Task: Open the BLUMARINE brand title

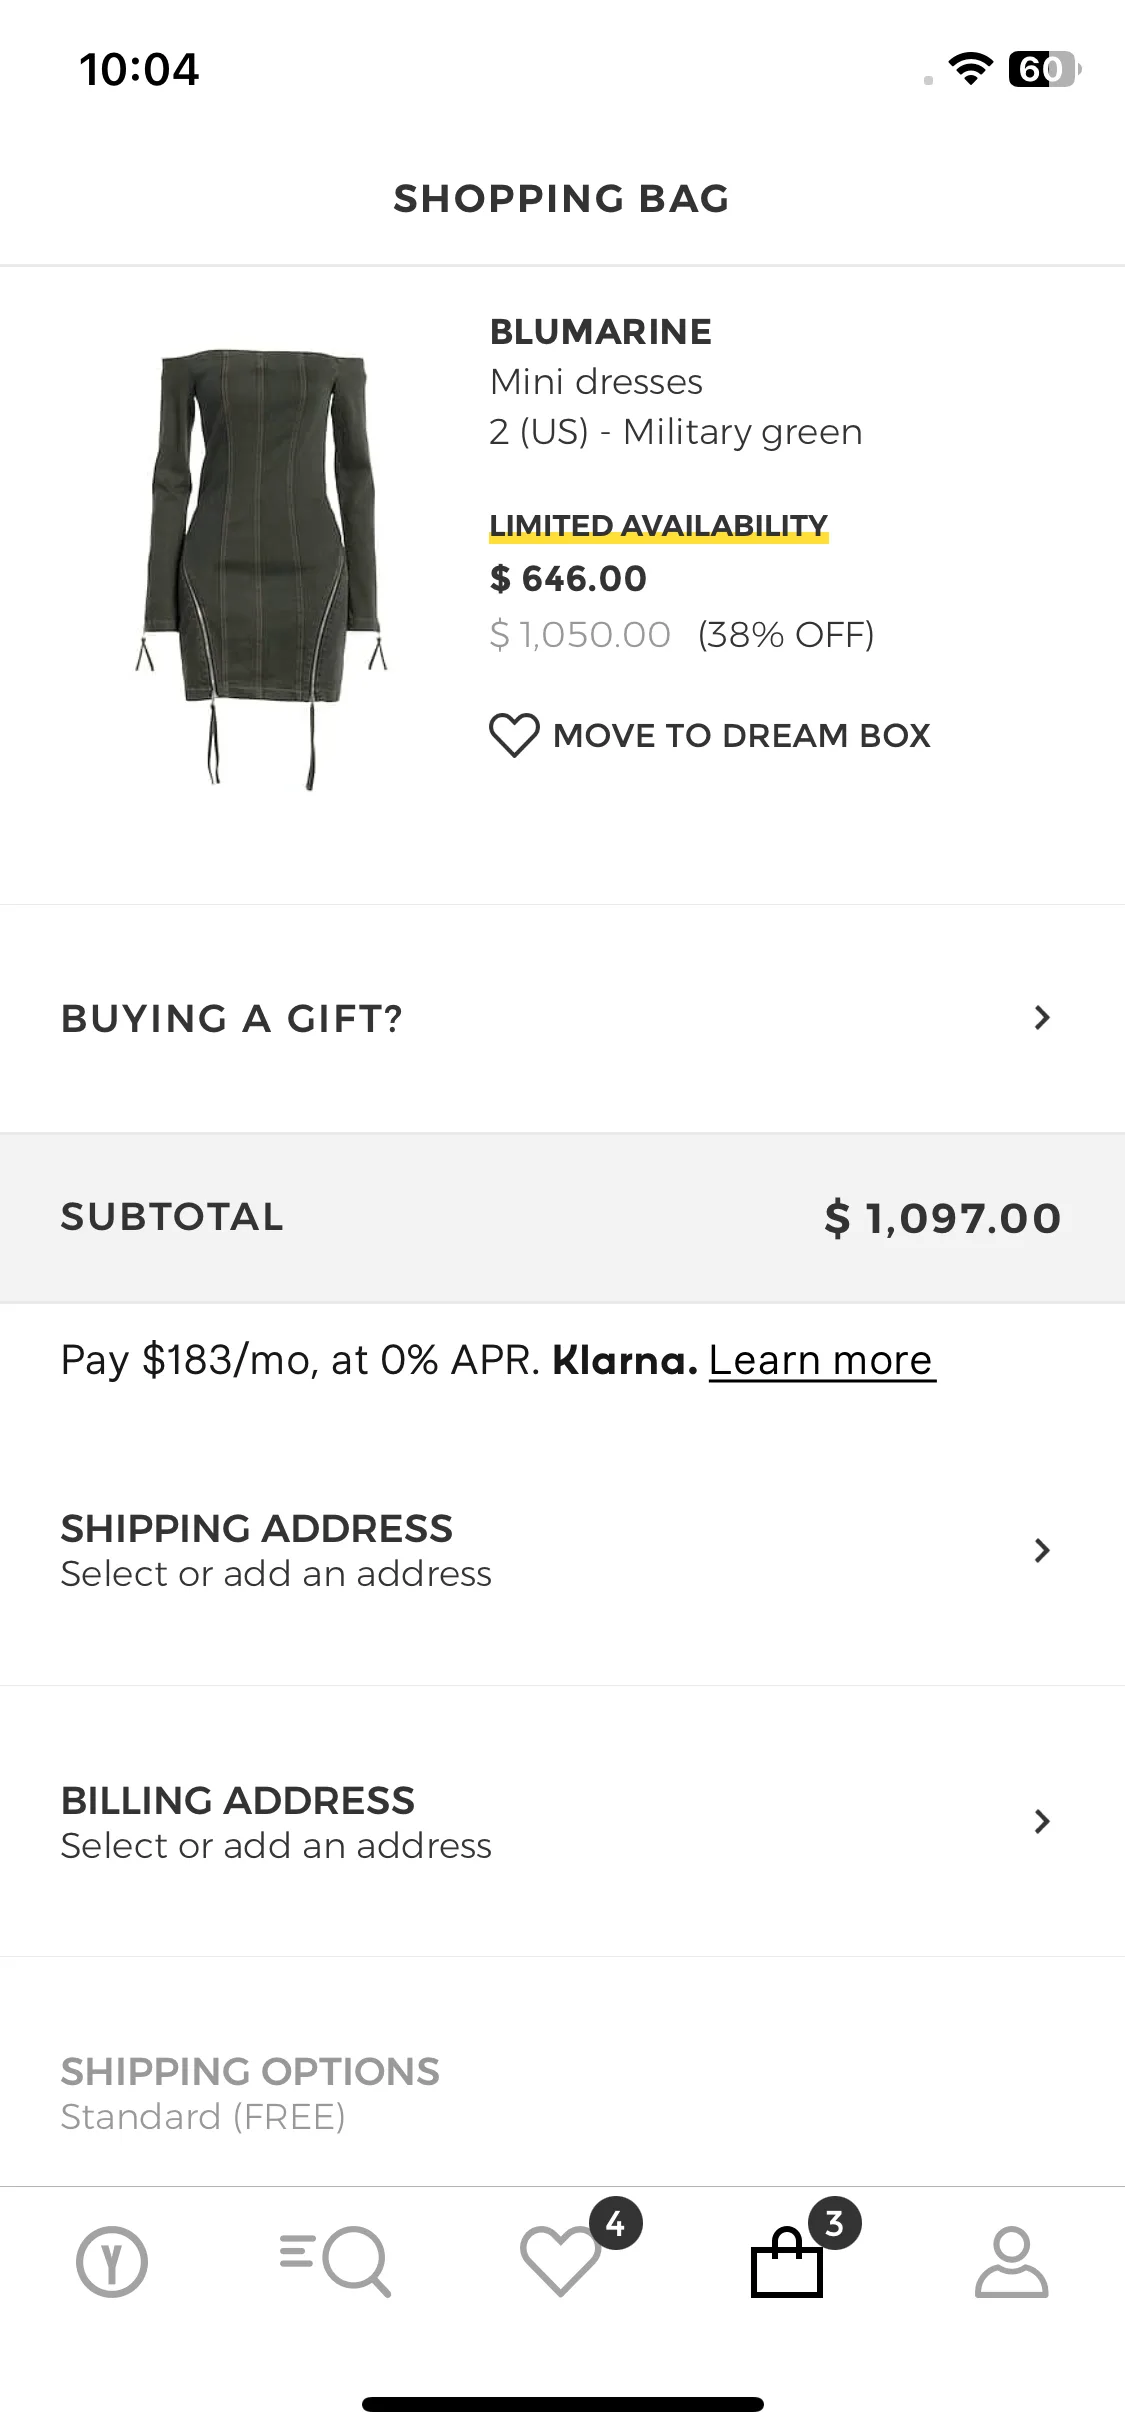Action: point(601,331)
